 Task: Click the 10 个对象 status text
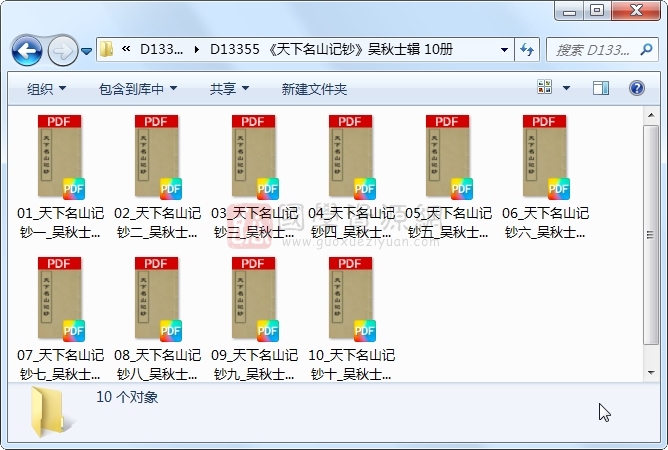[x=127, y=397]
